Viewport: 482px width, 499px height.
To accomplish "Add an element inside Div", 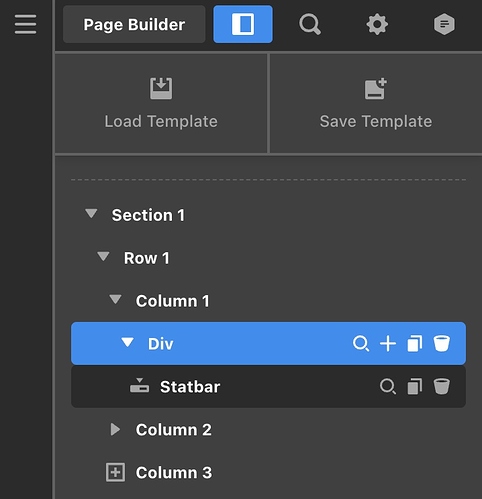I will click(x=388, y=344).
